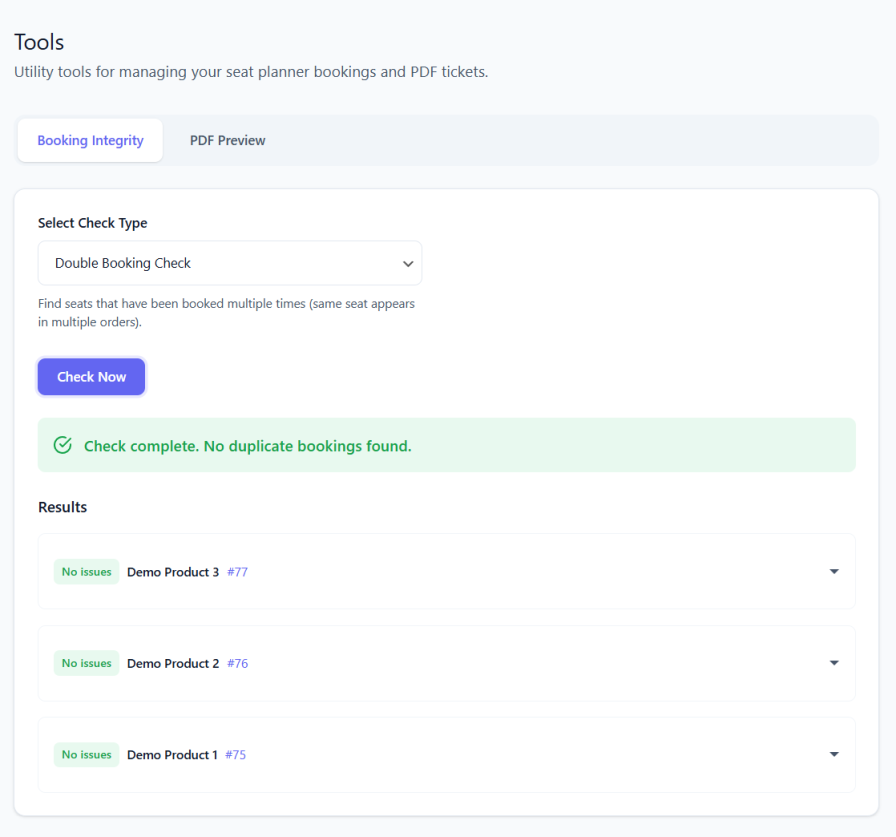This screenshot has width=896, height=837.
Task: Open order link #77
Action: pyautogui.click(x=237, y=572)
